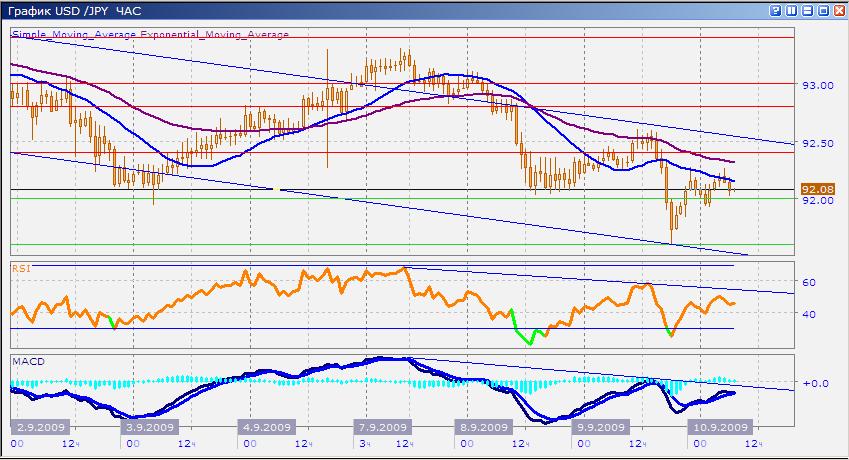
Task: Minimize the USD/JPY chart window
Action: click(x=807, y=10)
